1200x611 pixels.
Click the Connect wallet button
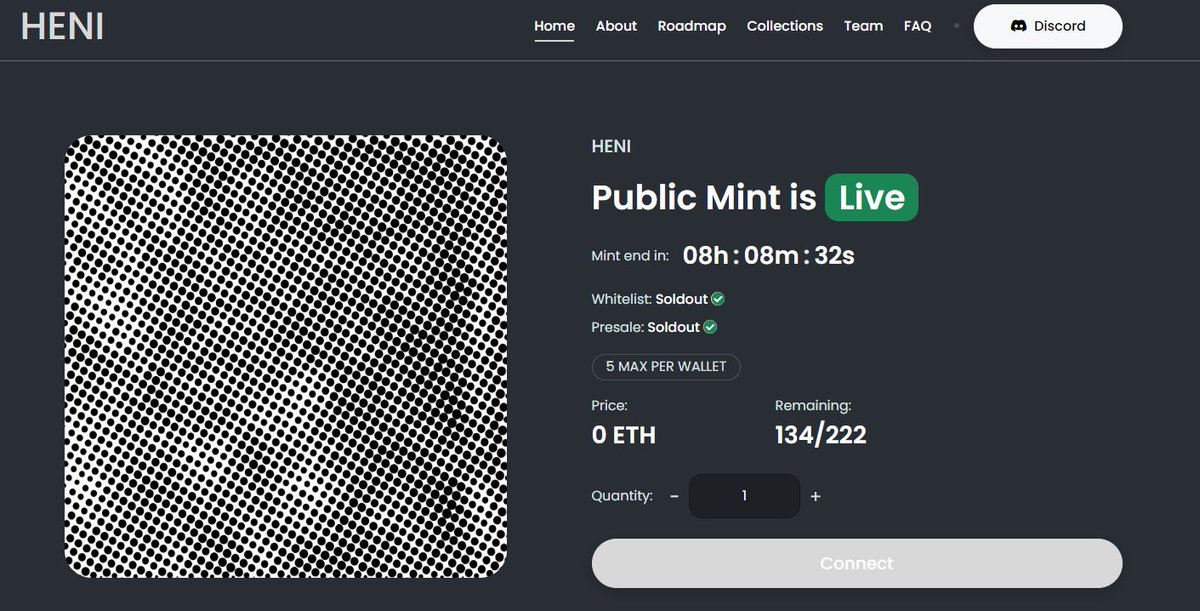point(857,563)
